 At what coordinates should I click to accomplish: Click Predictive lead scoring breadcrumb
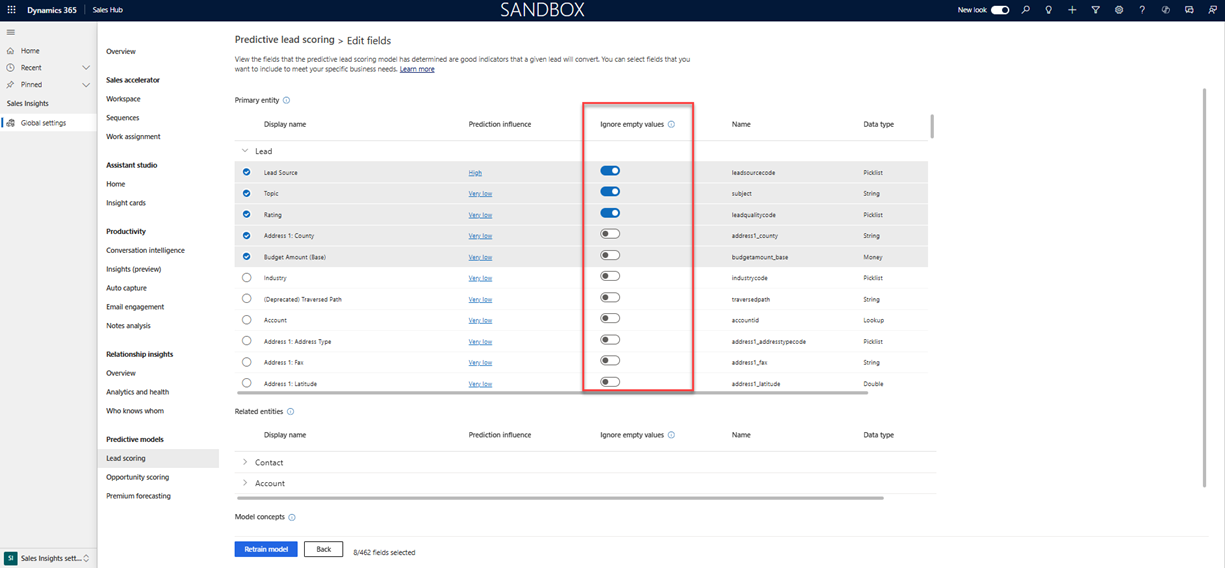pyautogui.click(x=283, y=39)
